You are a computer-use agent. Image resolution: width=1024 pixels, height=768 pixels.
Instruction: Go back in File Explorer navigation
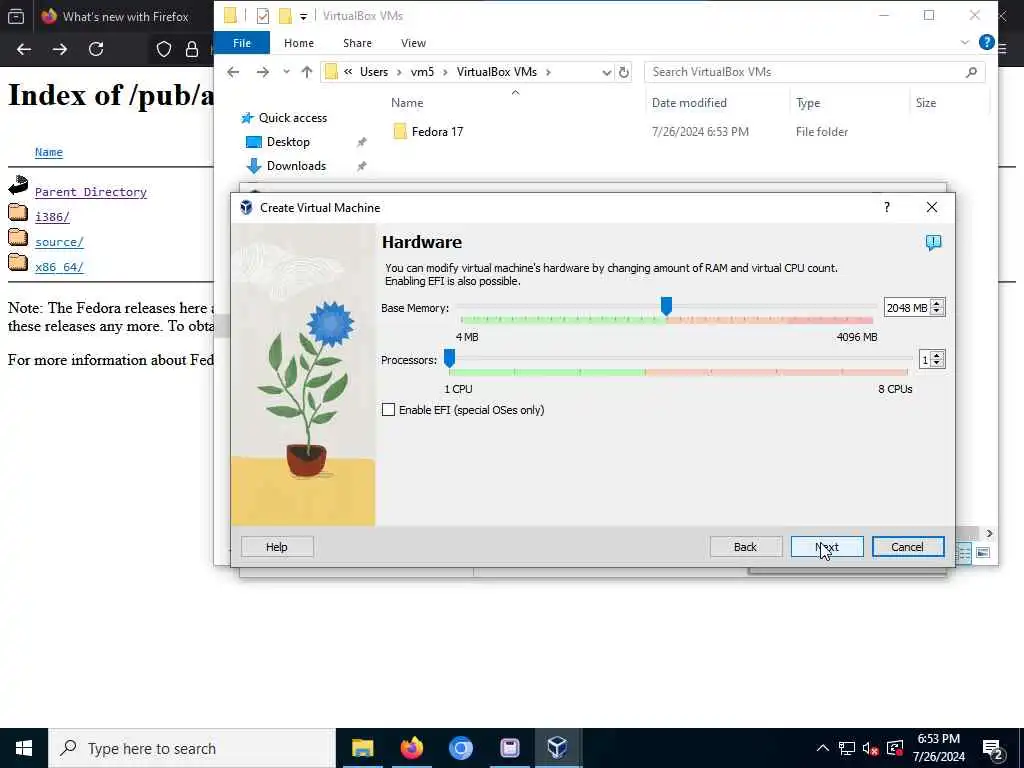pos(233,72)
